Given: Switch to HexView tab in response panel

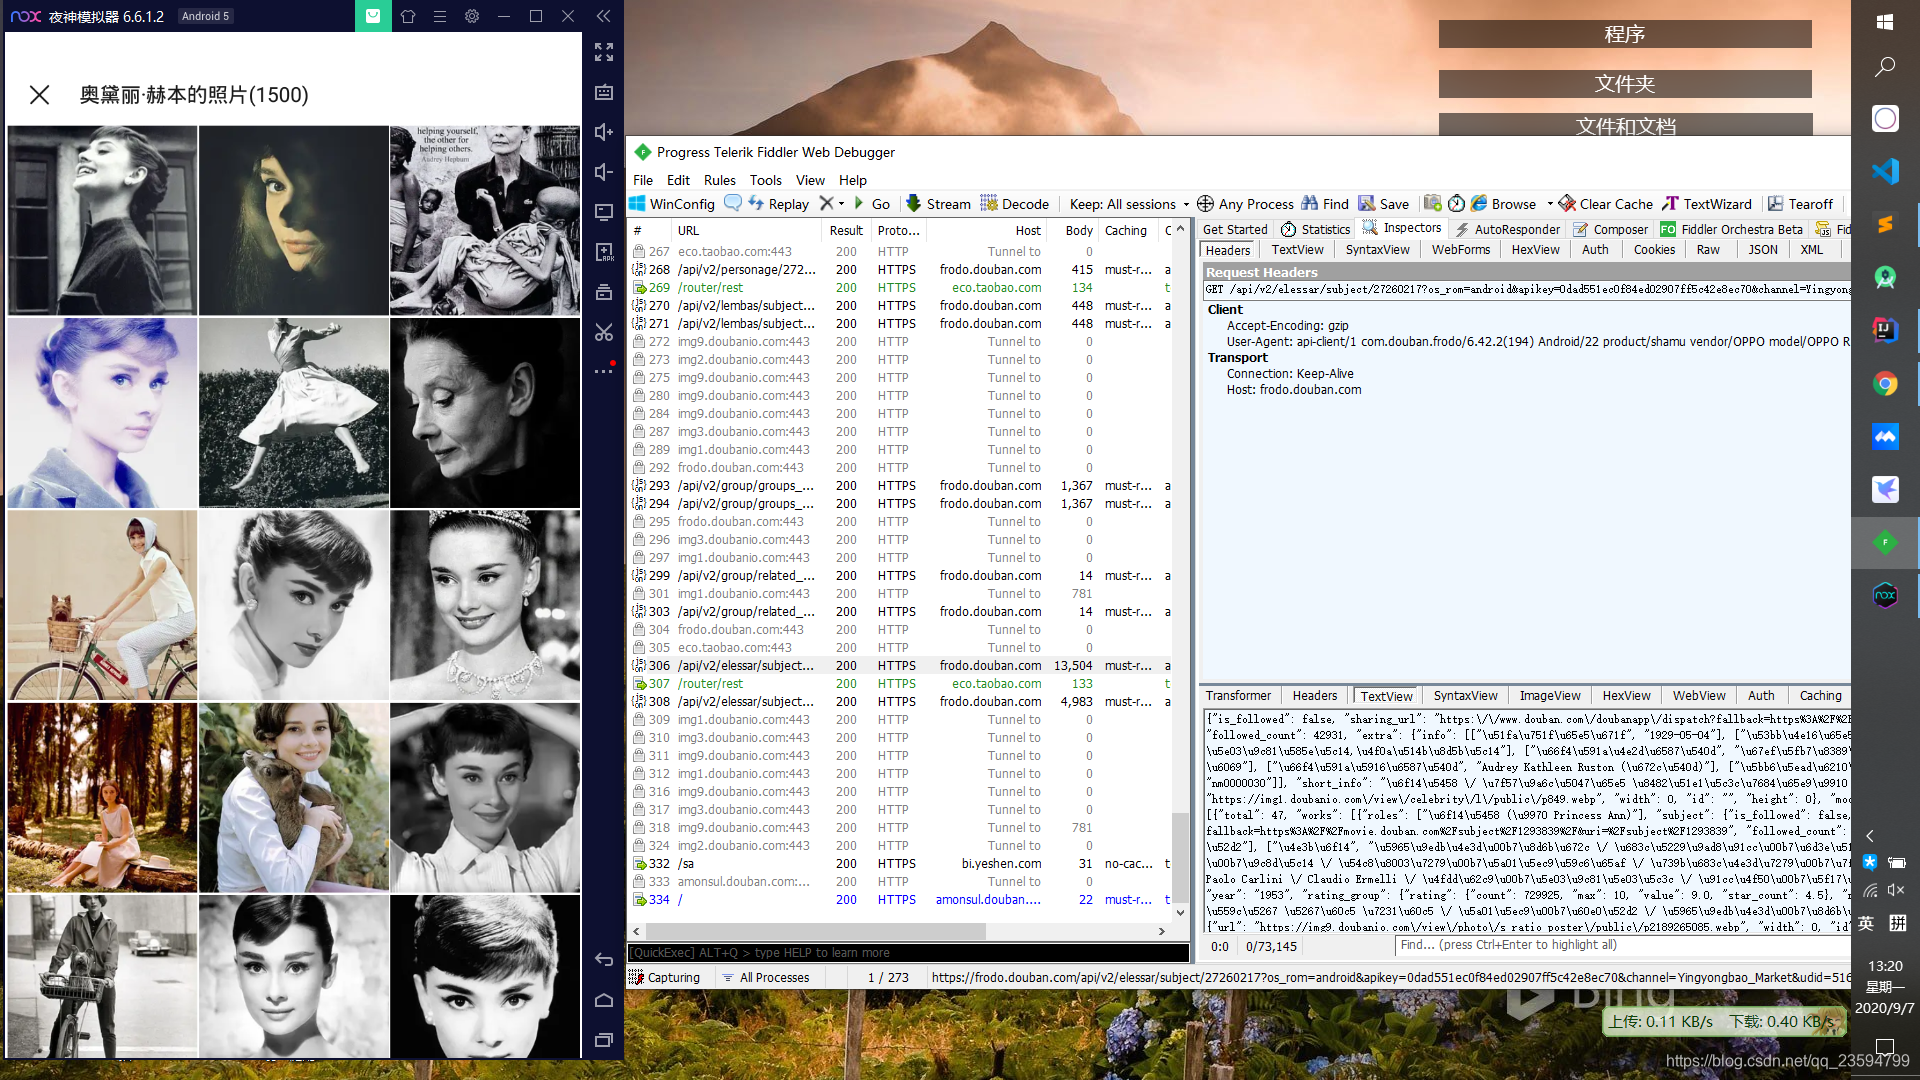Looking at the screenshot, I should 1626,695.
